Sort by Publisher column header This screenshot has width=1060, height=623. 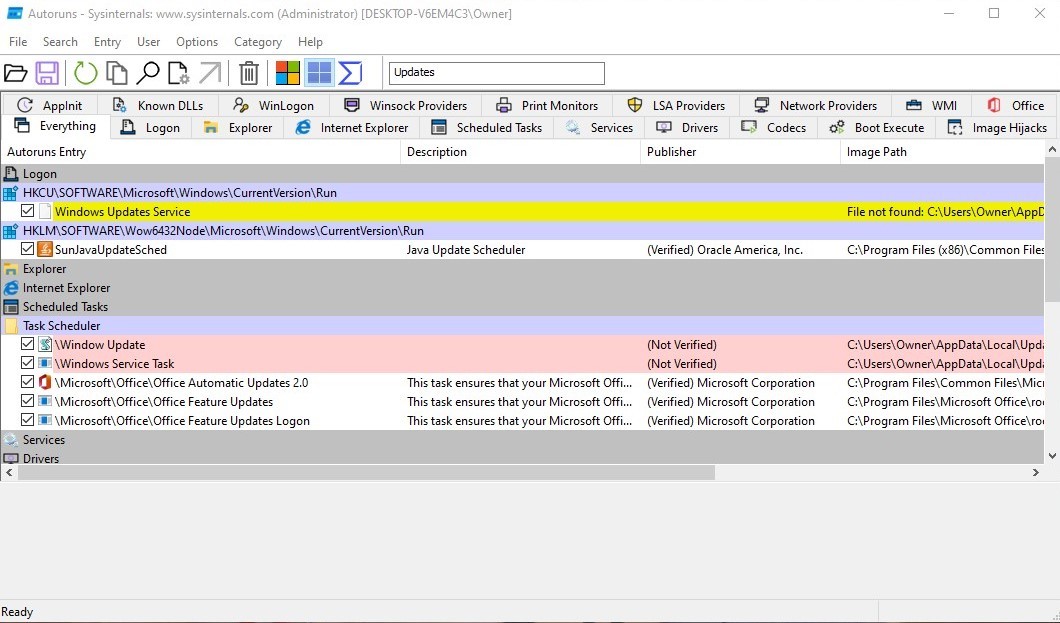740,151
